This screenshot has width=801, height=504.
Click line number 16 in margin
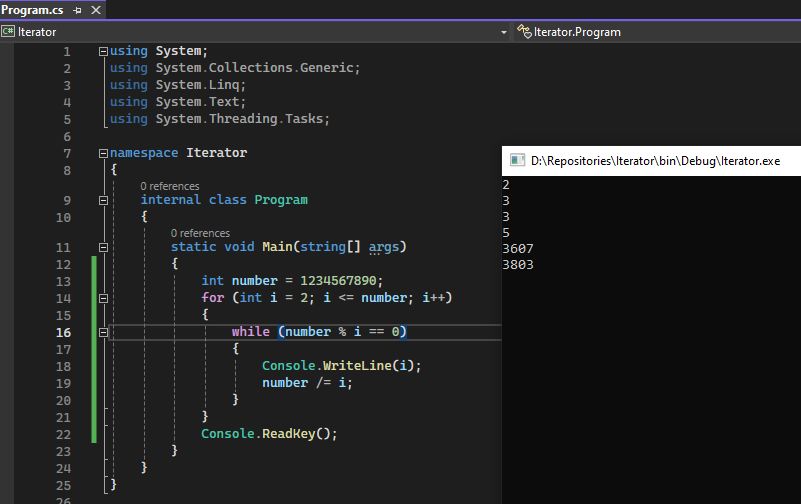(x=63, y=332)
